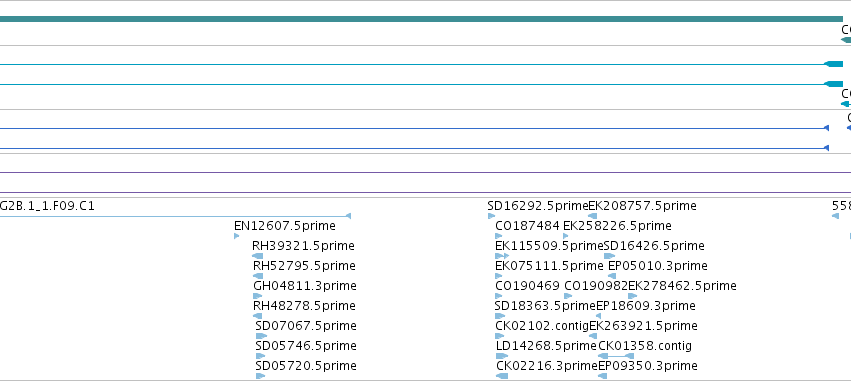The image size is (851, 381).
Task: Click the CK01358.contig label
Action: click(645, 346)
